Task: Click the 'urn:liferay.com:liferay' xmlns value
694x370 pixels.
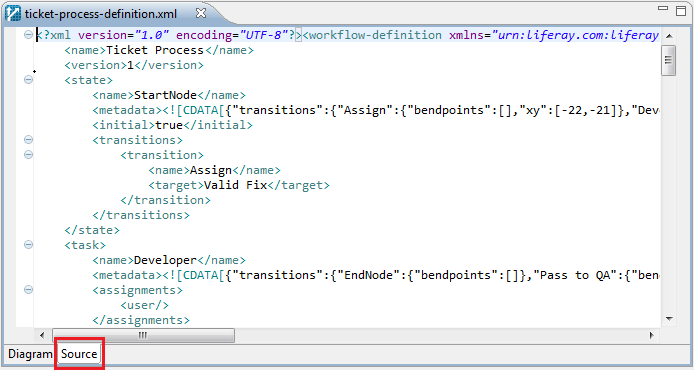Action: (x=578, y=35)
